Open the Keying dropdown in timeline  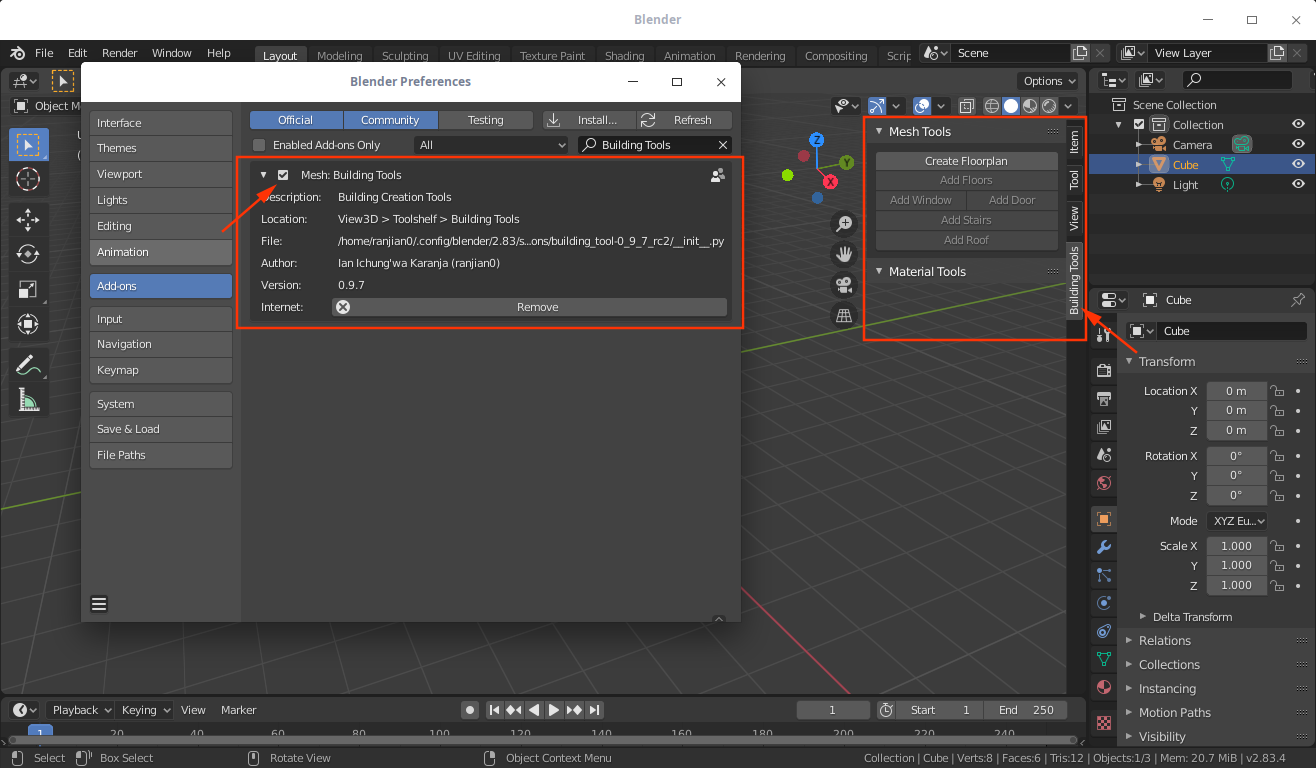point(145,710)
